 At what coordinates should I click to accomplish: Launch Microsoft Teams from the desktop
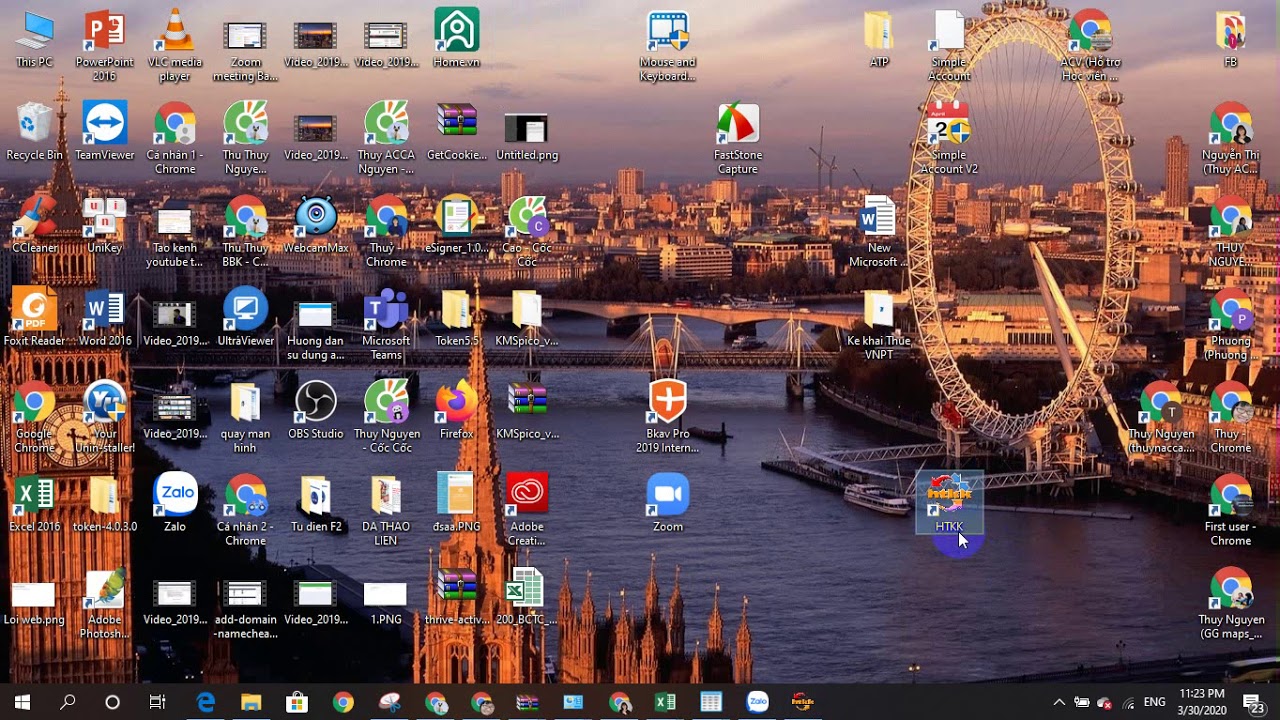tap(386, 324)
